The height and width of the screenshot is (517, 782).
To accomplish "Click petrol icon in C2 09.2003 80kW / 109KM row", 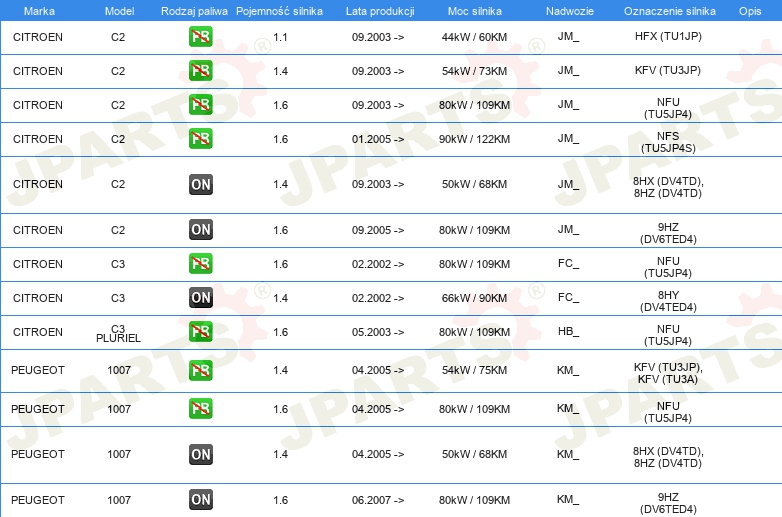I will (x=200, y=105).
